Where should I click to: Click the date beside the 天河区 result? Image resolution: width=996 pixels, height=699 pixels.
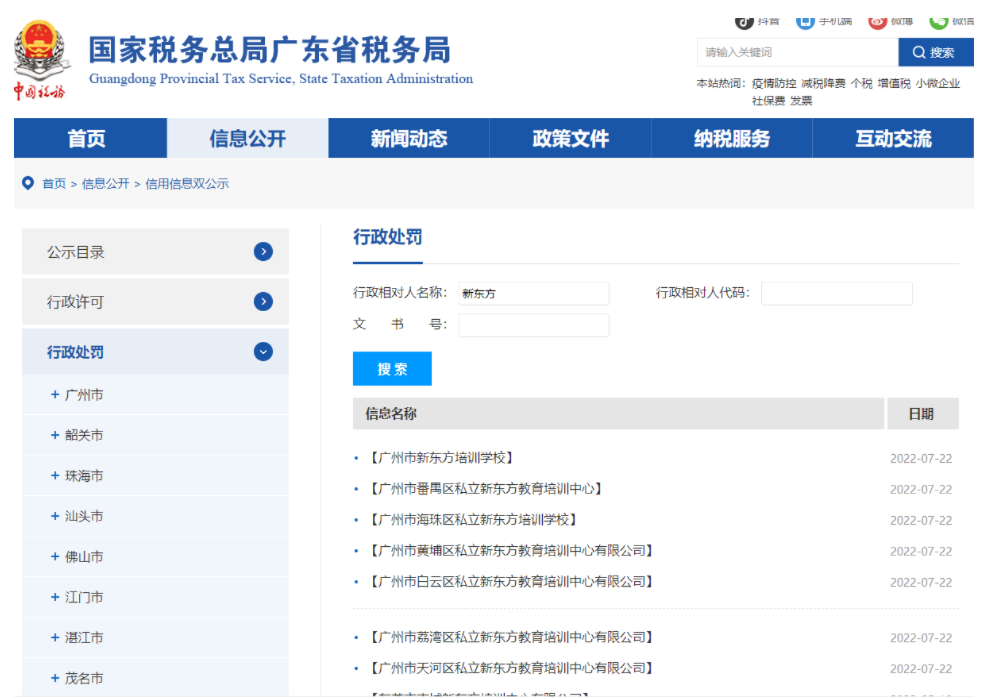(921, 668)
